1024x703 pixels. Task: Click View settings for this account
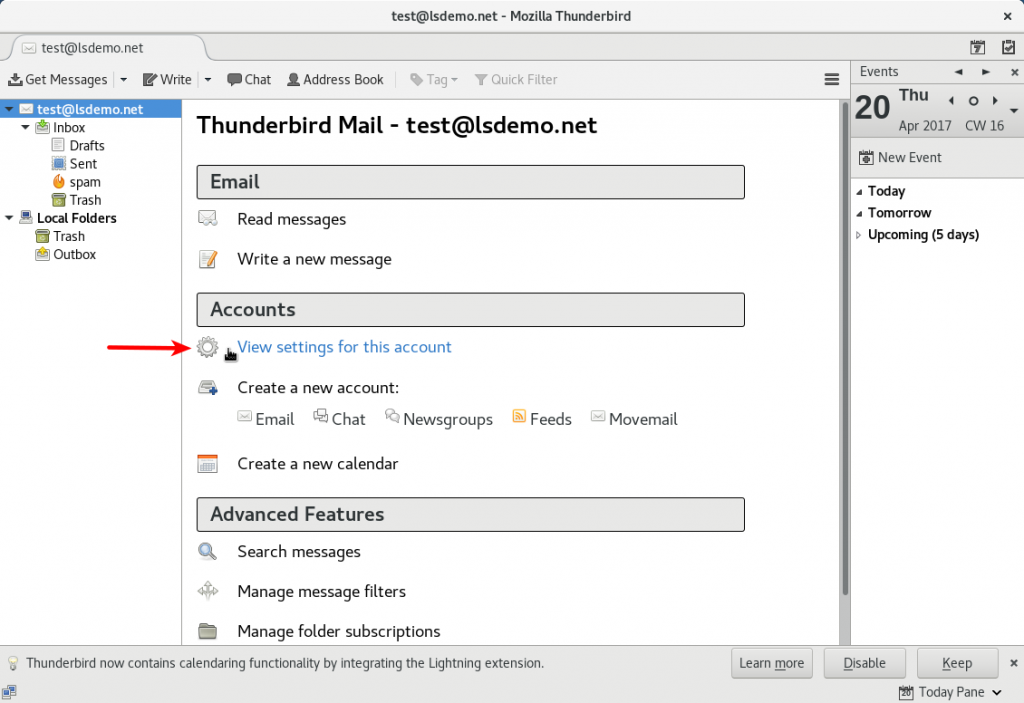point(344,347)
